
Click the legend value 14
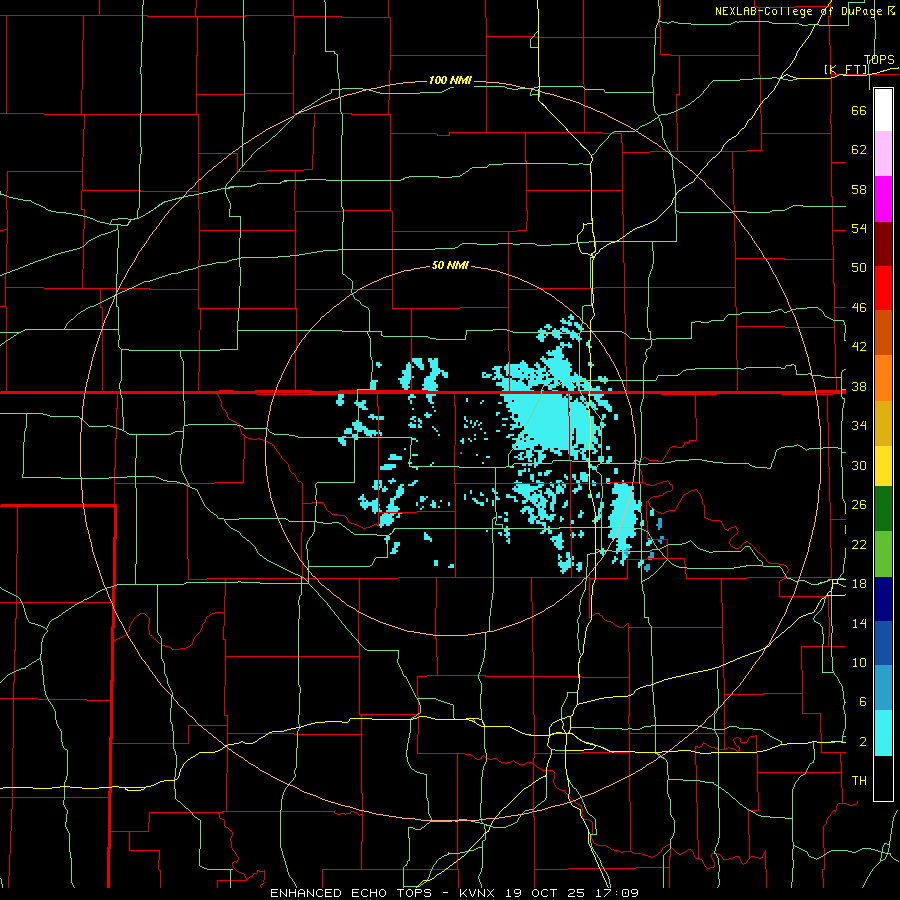(x=859, y=623)
